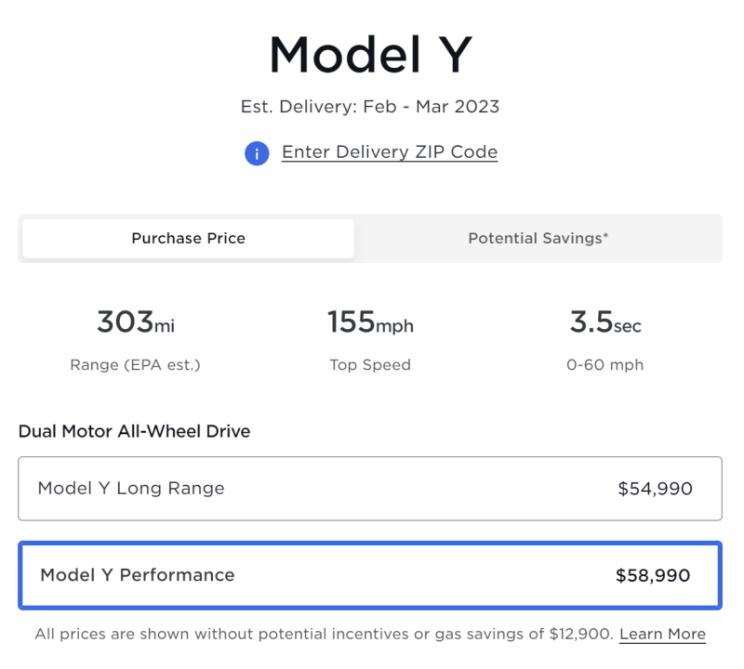Viewport: 744px width, 669px height.
Task: Click the Range (EPA est.) label
Action: click(135, 365)
